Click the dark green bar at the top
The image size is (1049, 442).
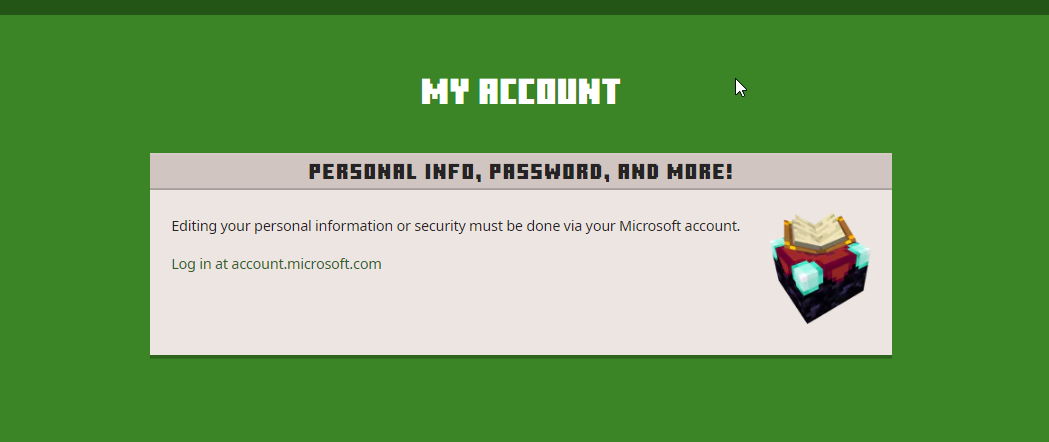point(524,7)
